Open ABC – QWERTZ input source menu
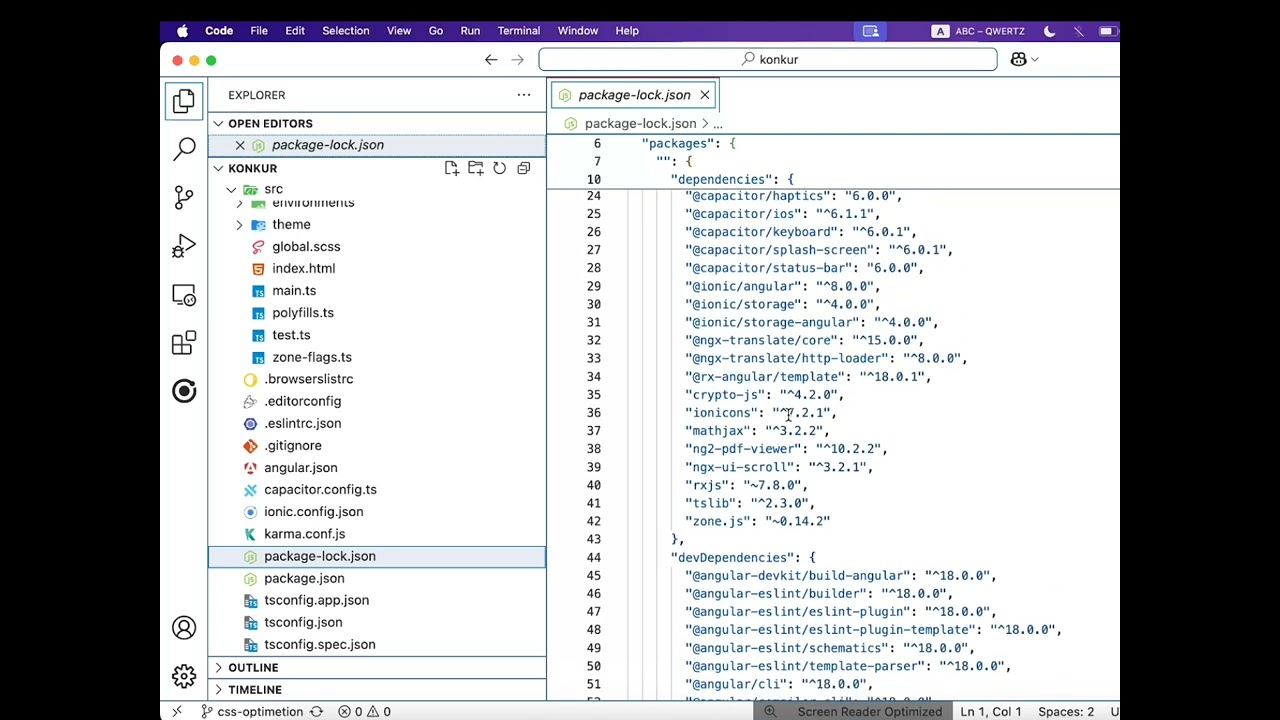Image resolution: width=1280 pixels, height=720 pixels. click(978, 31)
